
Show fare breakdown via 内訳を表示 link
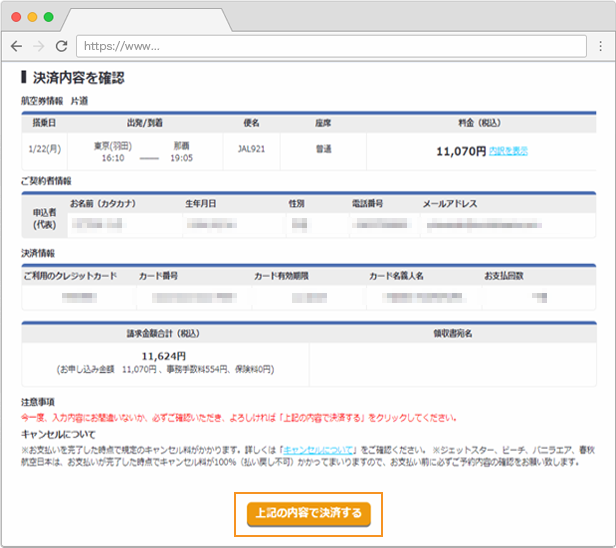click(508, 151)
